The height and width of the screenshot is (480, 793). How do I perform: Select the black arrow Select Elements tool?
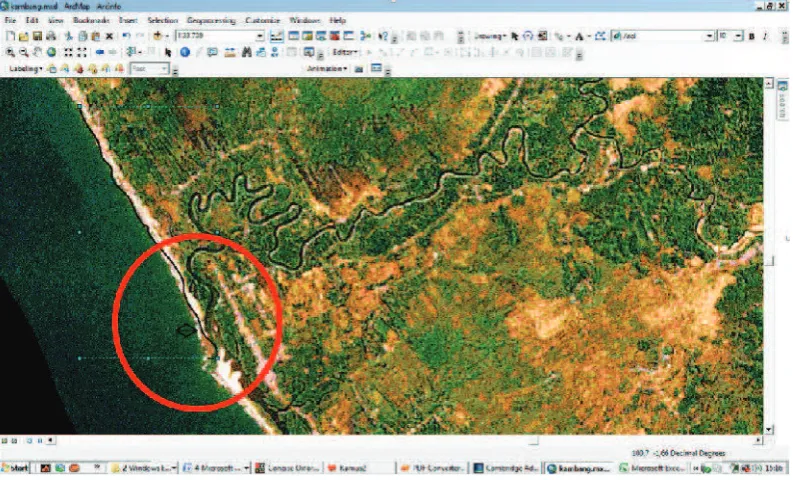coord(168,53)
